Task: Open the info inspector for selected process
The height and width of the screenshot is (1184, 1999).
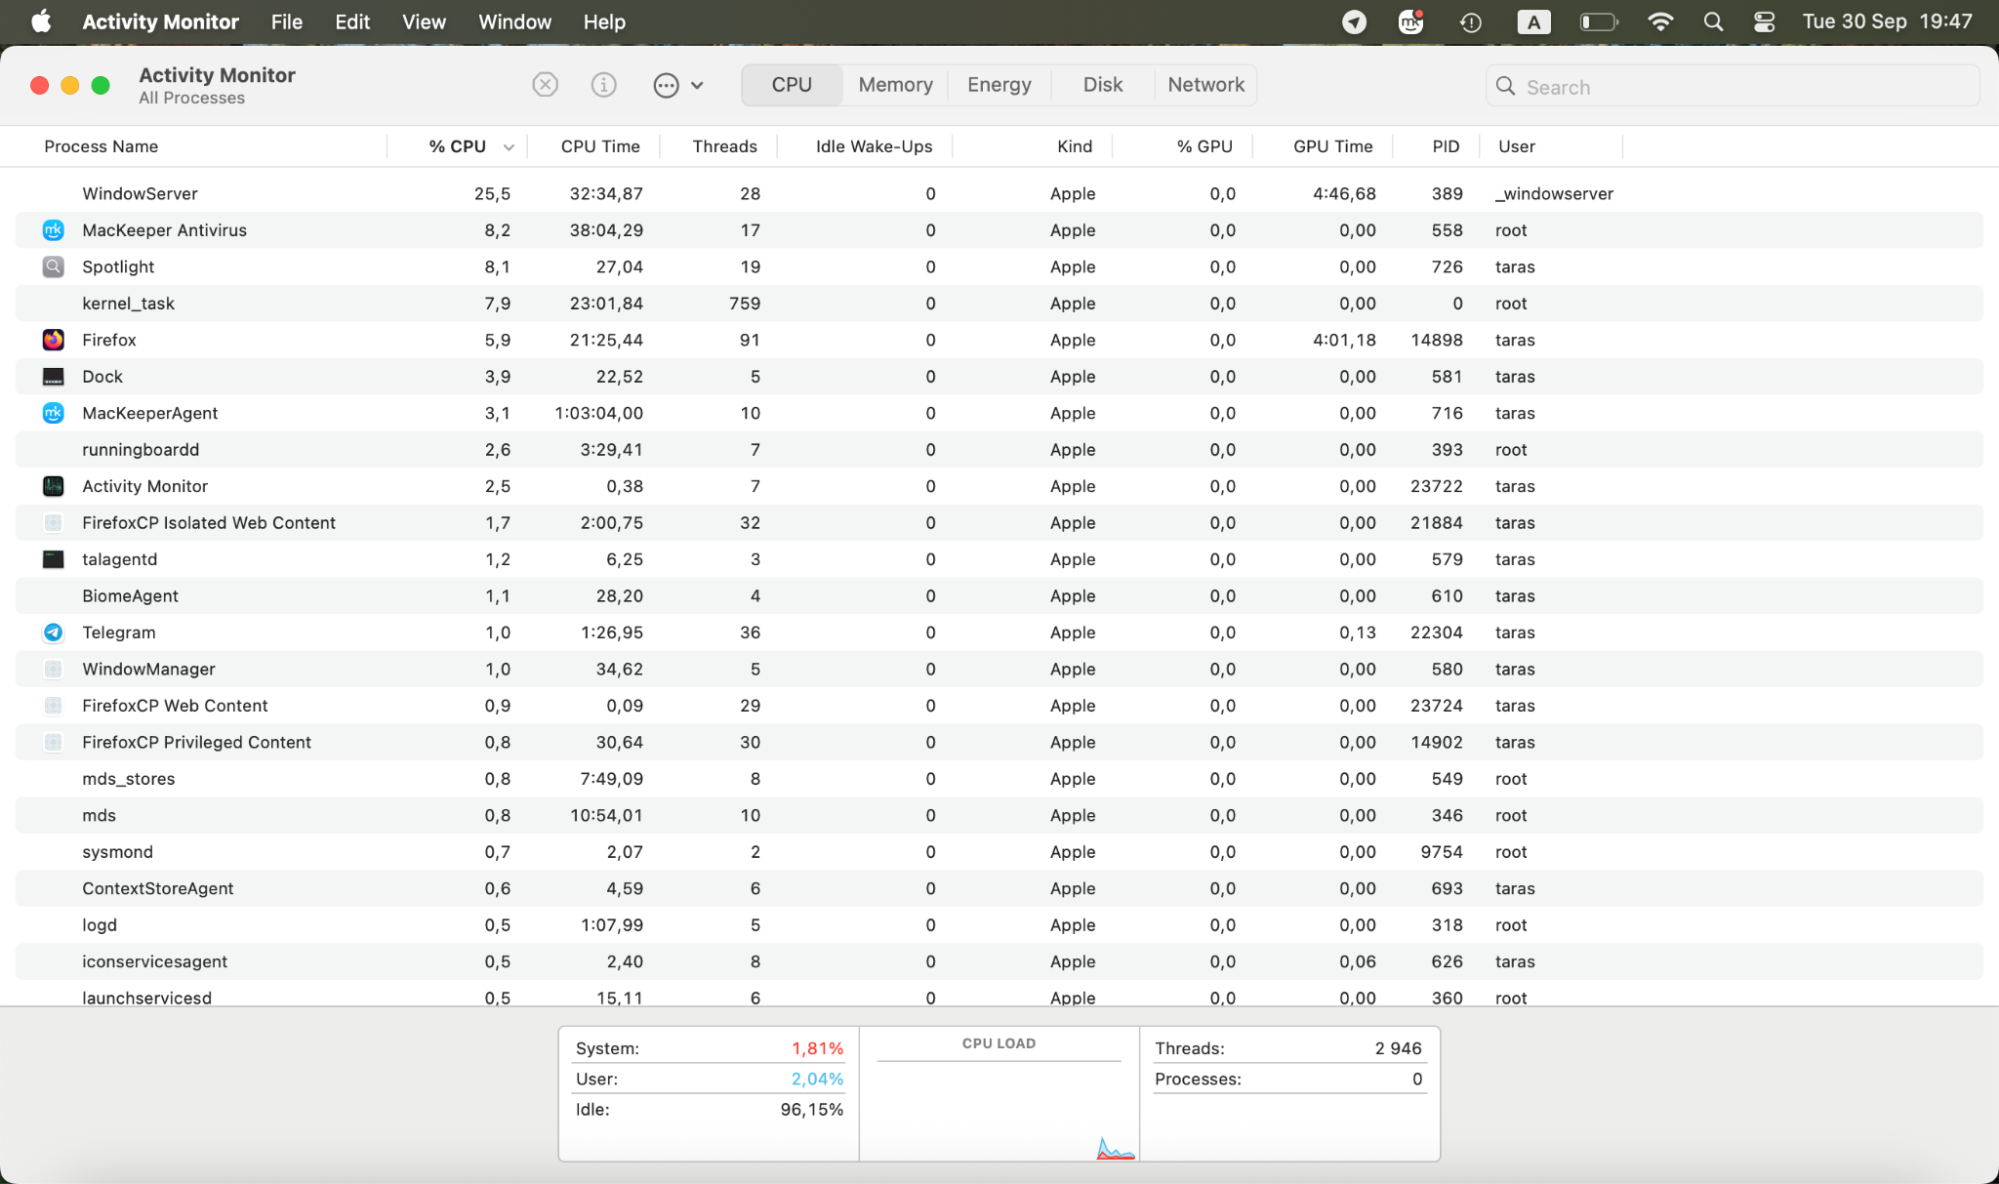Action: click(x=604, y=85)
